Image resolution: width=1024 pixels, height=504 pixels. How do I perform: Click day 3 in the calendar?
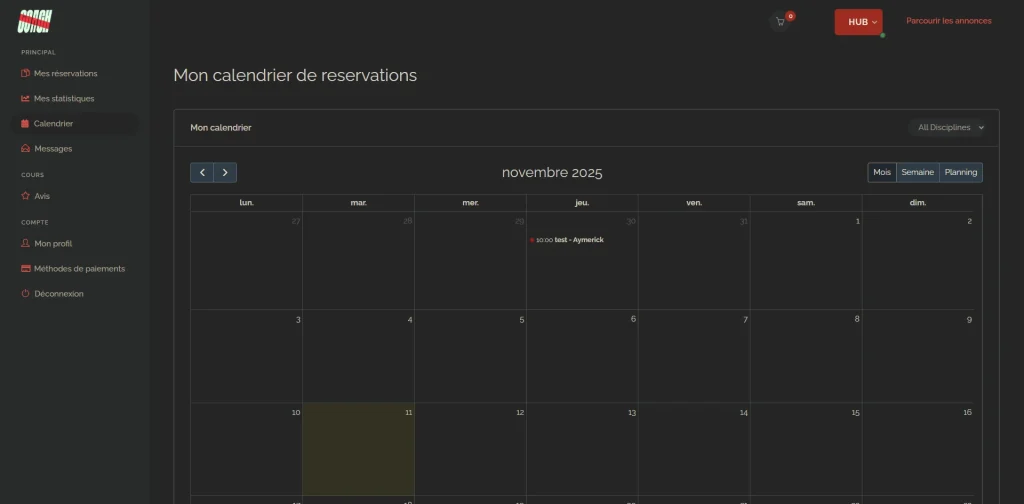(x=246, y=356)
